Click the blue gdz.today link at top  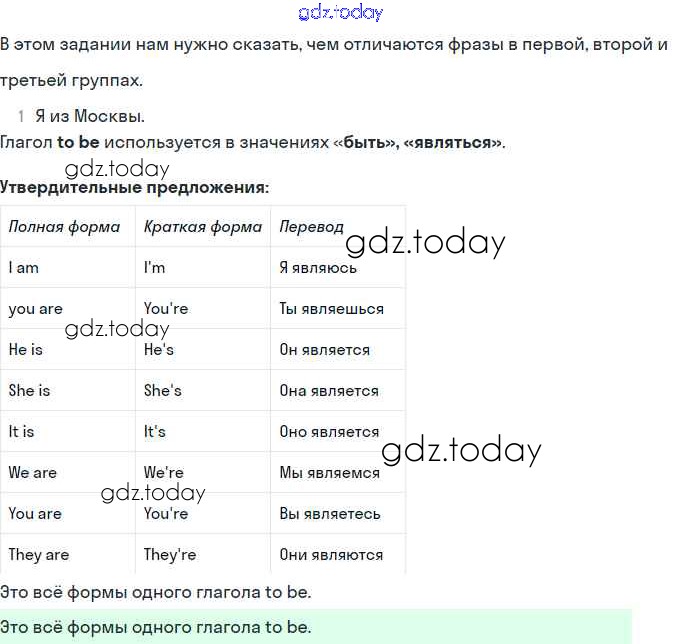340,13
